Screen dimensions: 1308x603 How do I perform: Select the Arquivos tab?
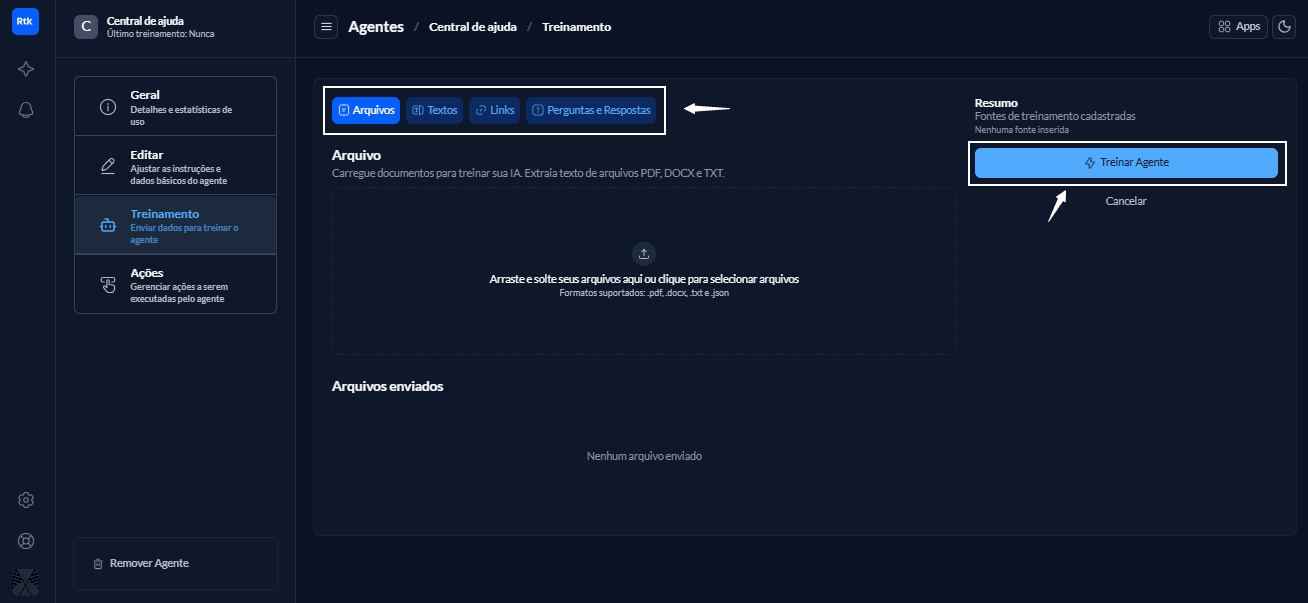click(366, 110)
